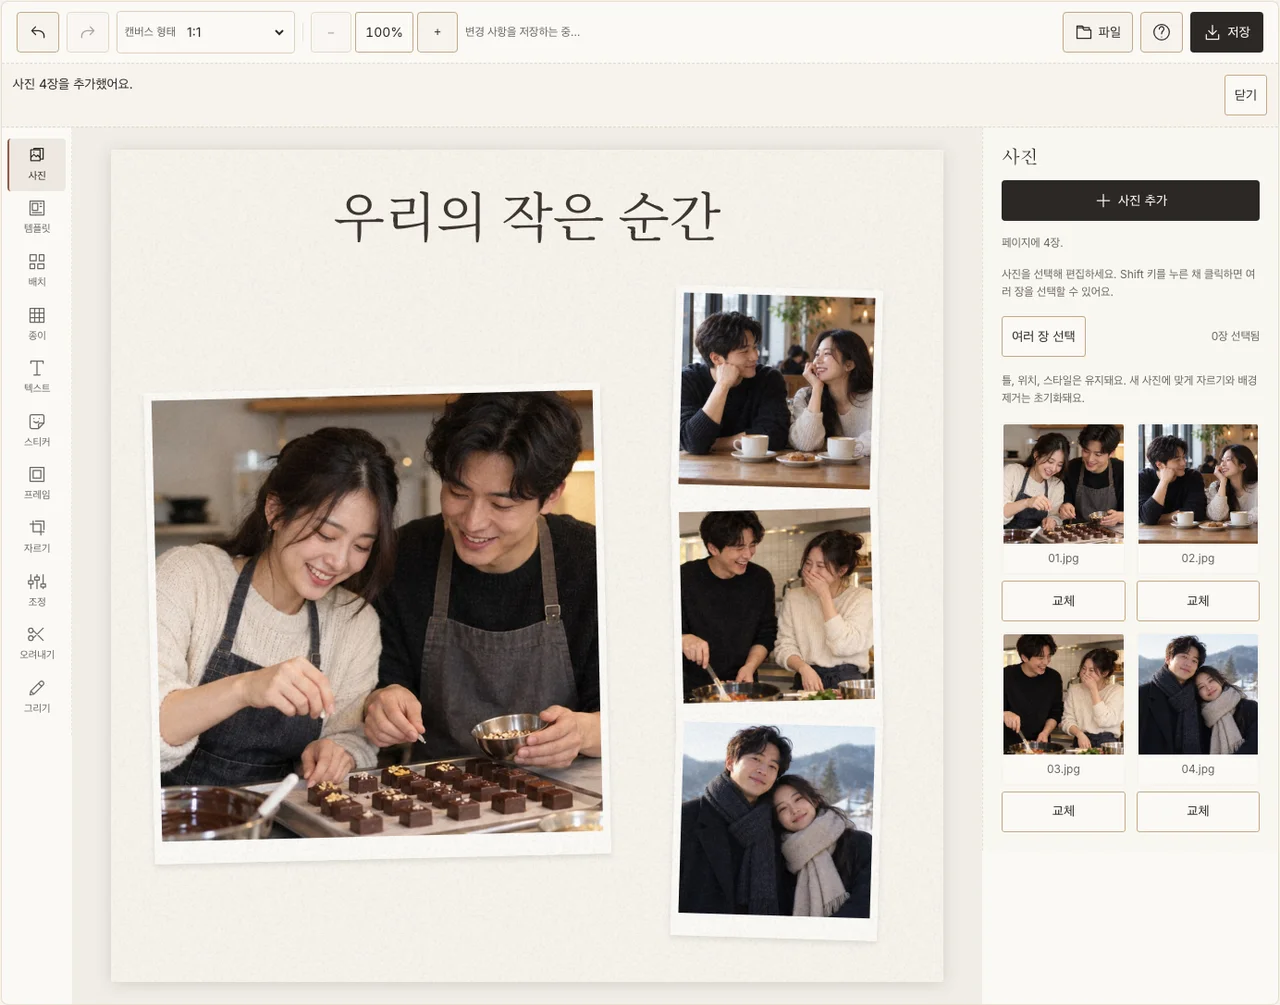Viewport: 1280px width, 1005px height.
Task: Toggle the 여러 장 선택 multi-select button
Action: click(x=1043, y=336)
